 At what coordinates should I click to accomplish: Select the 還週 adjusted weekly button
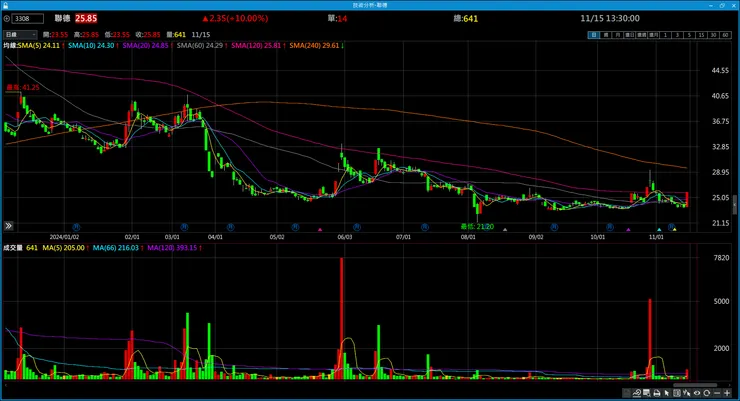pos(641,35)
